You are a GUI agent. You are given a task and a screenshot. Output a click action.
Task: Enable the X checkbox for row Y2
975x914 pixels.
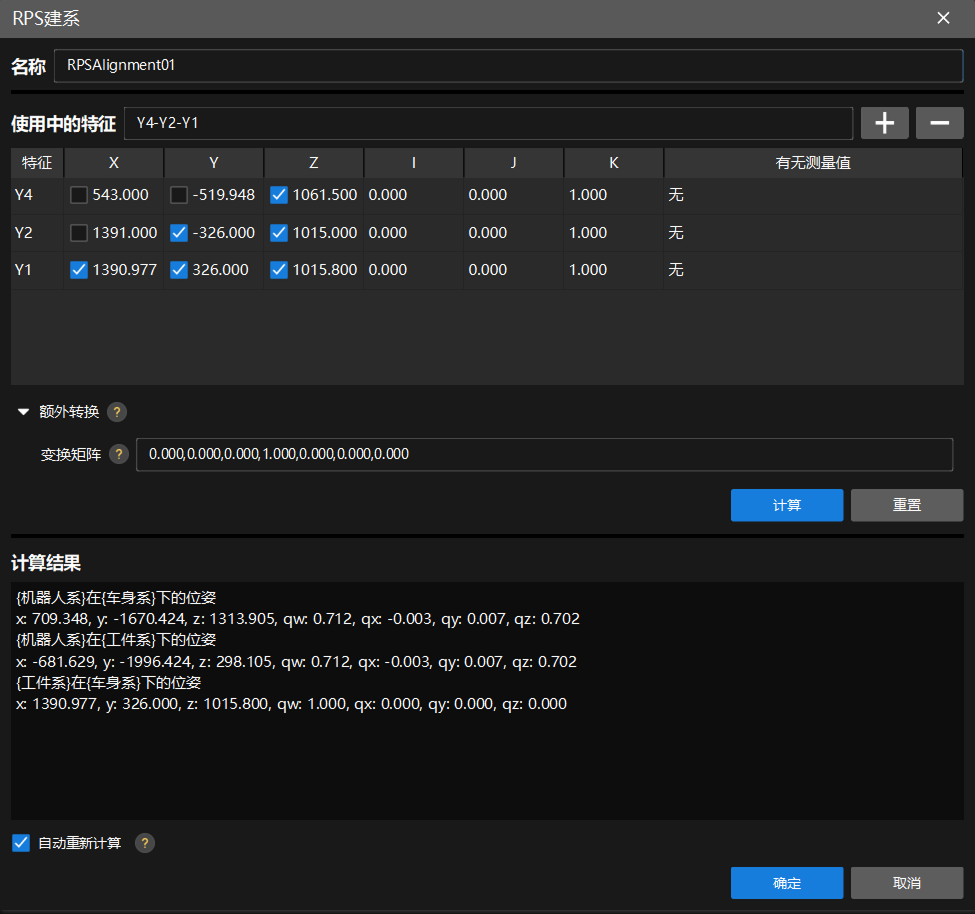click(79, 233)
